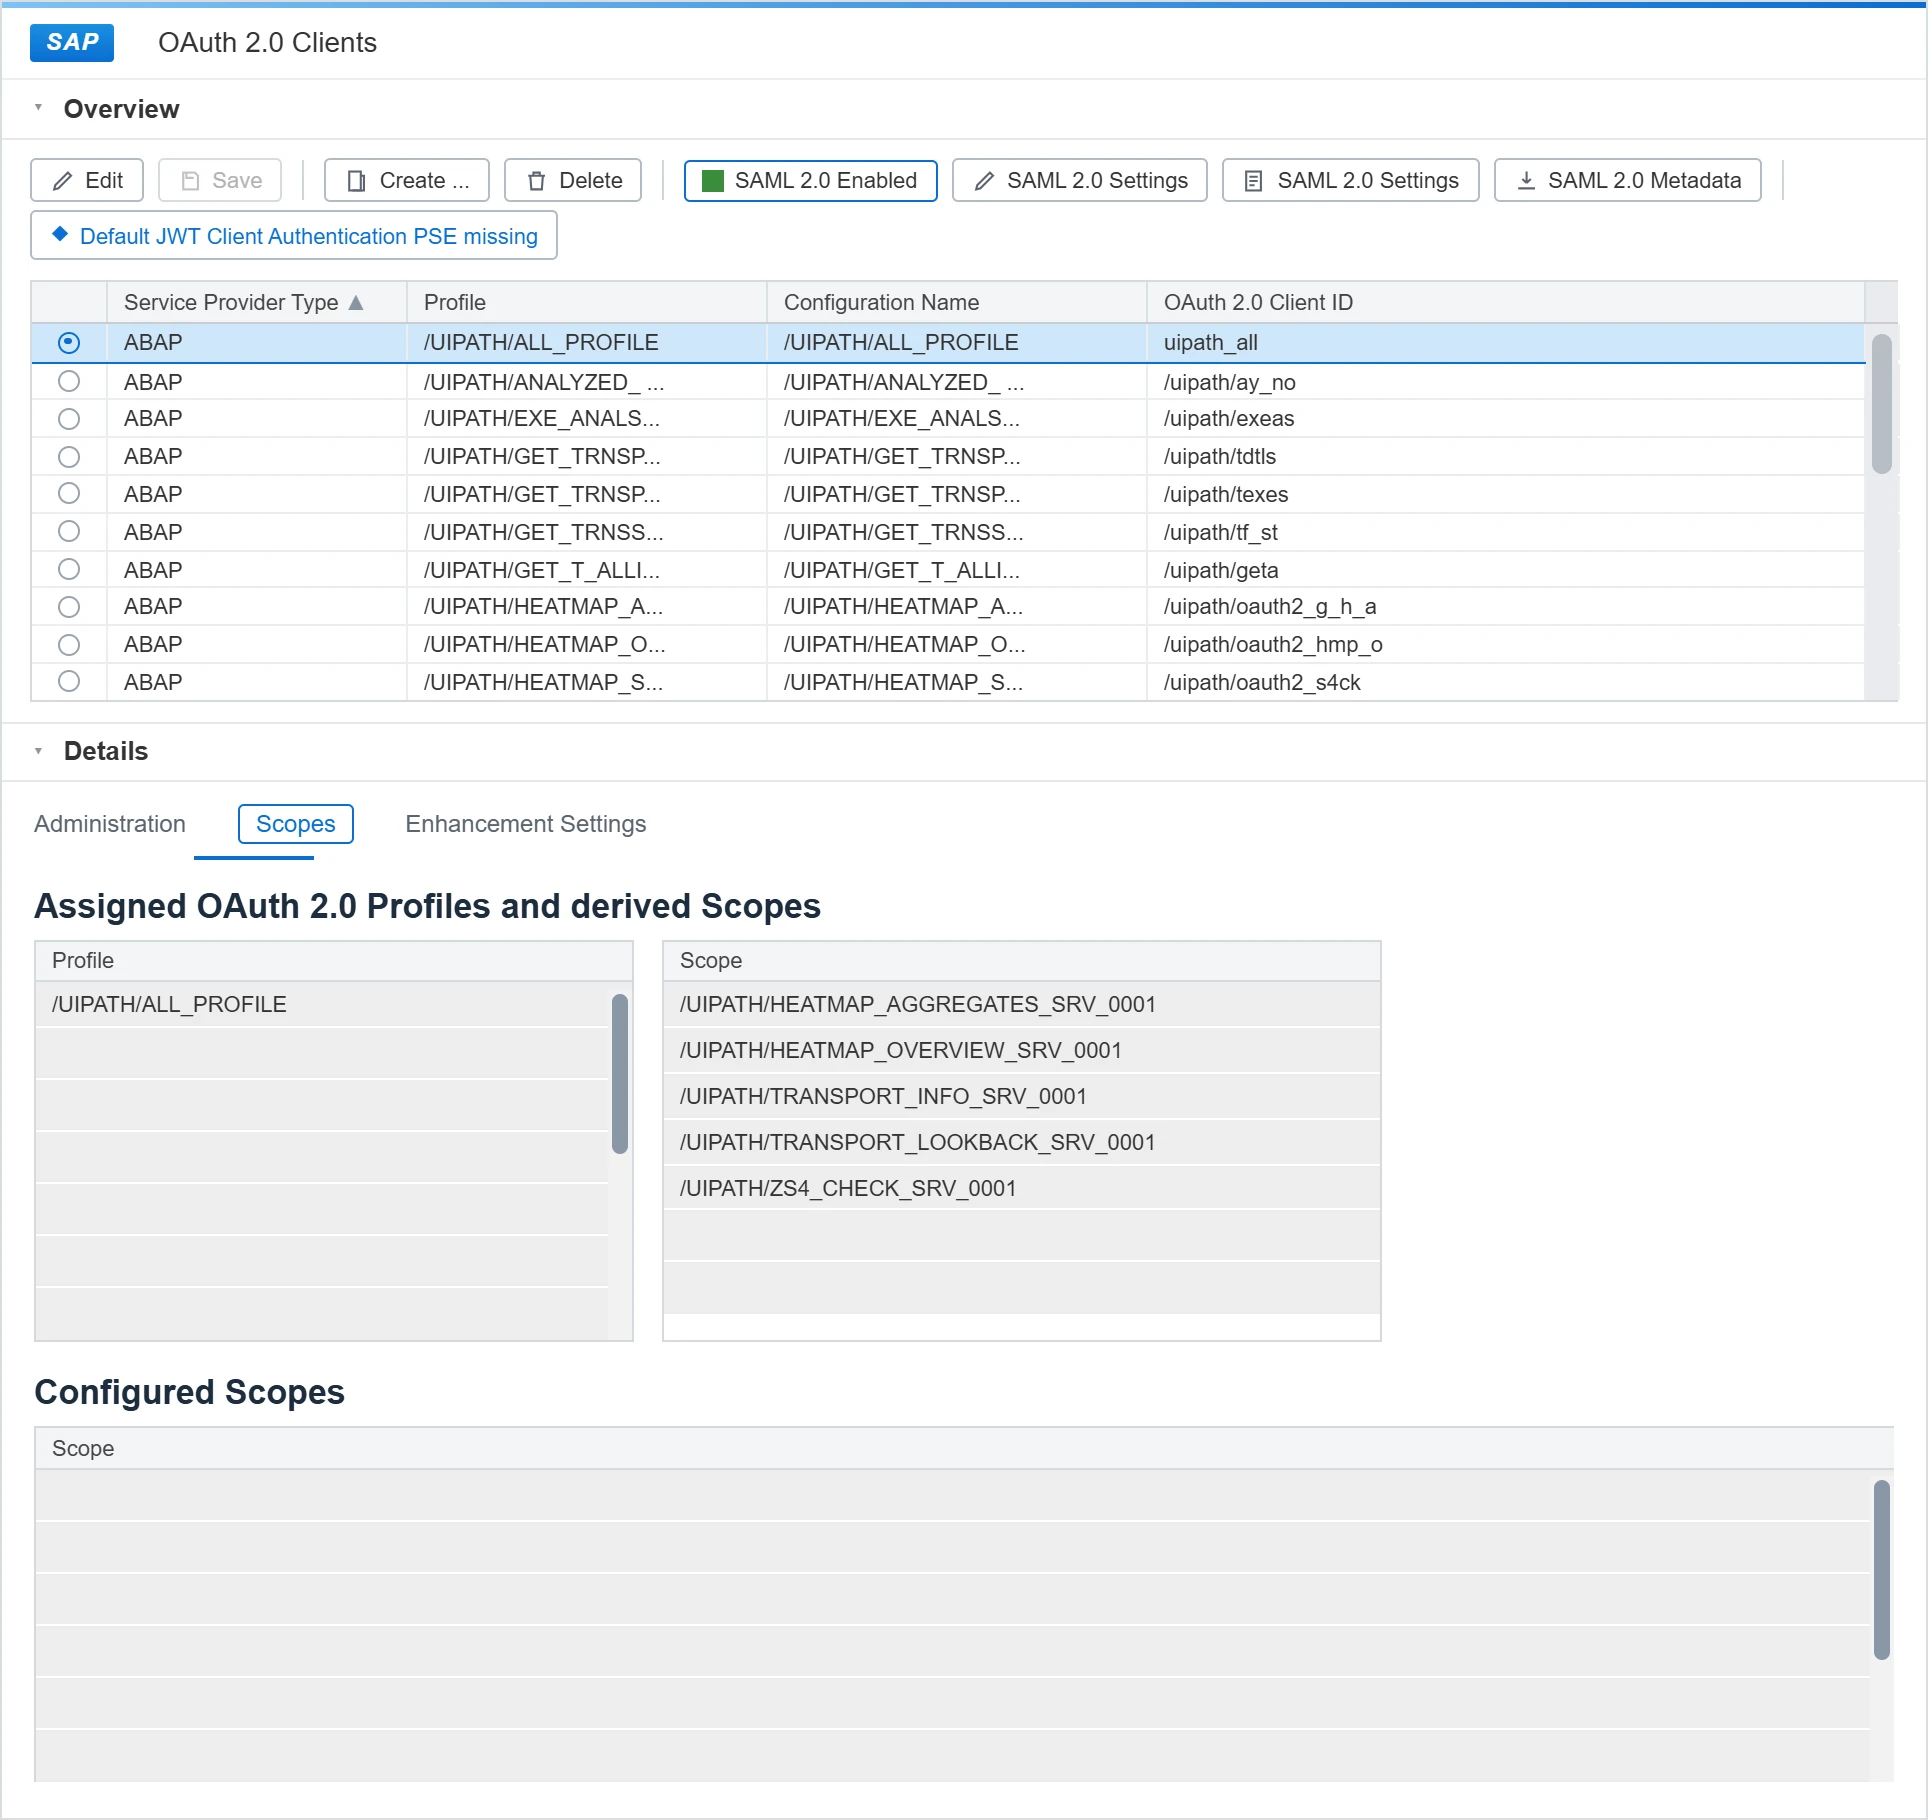The width and height of the screenshot is (1928, 1820).
Task: Click the /uipath/oauth2_s4ck client ID cell
Action: (1506, 681)
